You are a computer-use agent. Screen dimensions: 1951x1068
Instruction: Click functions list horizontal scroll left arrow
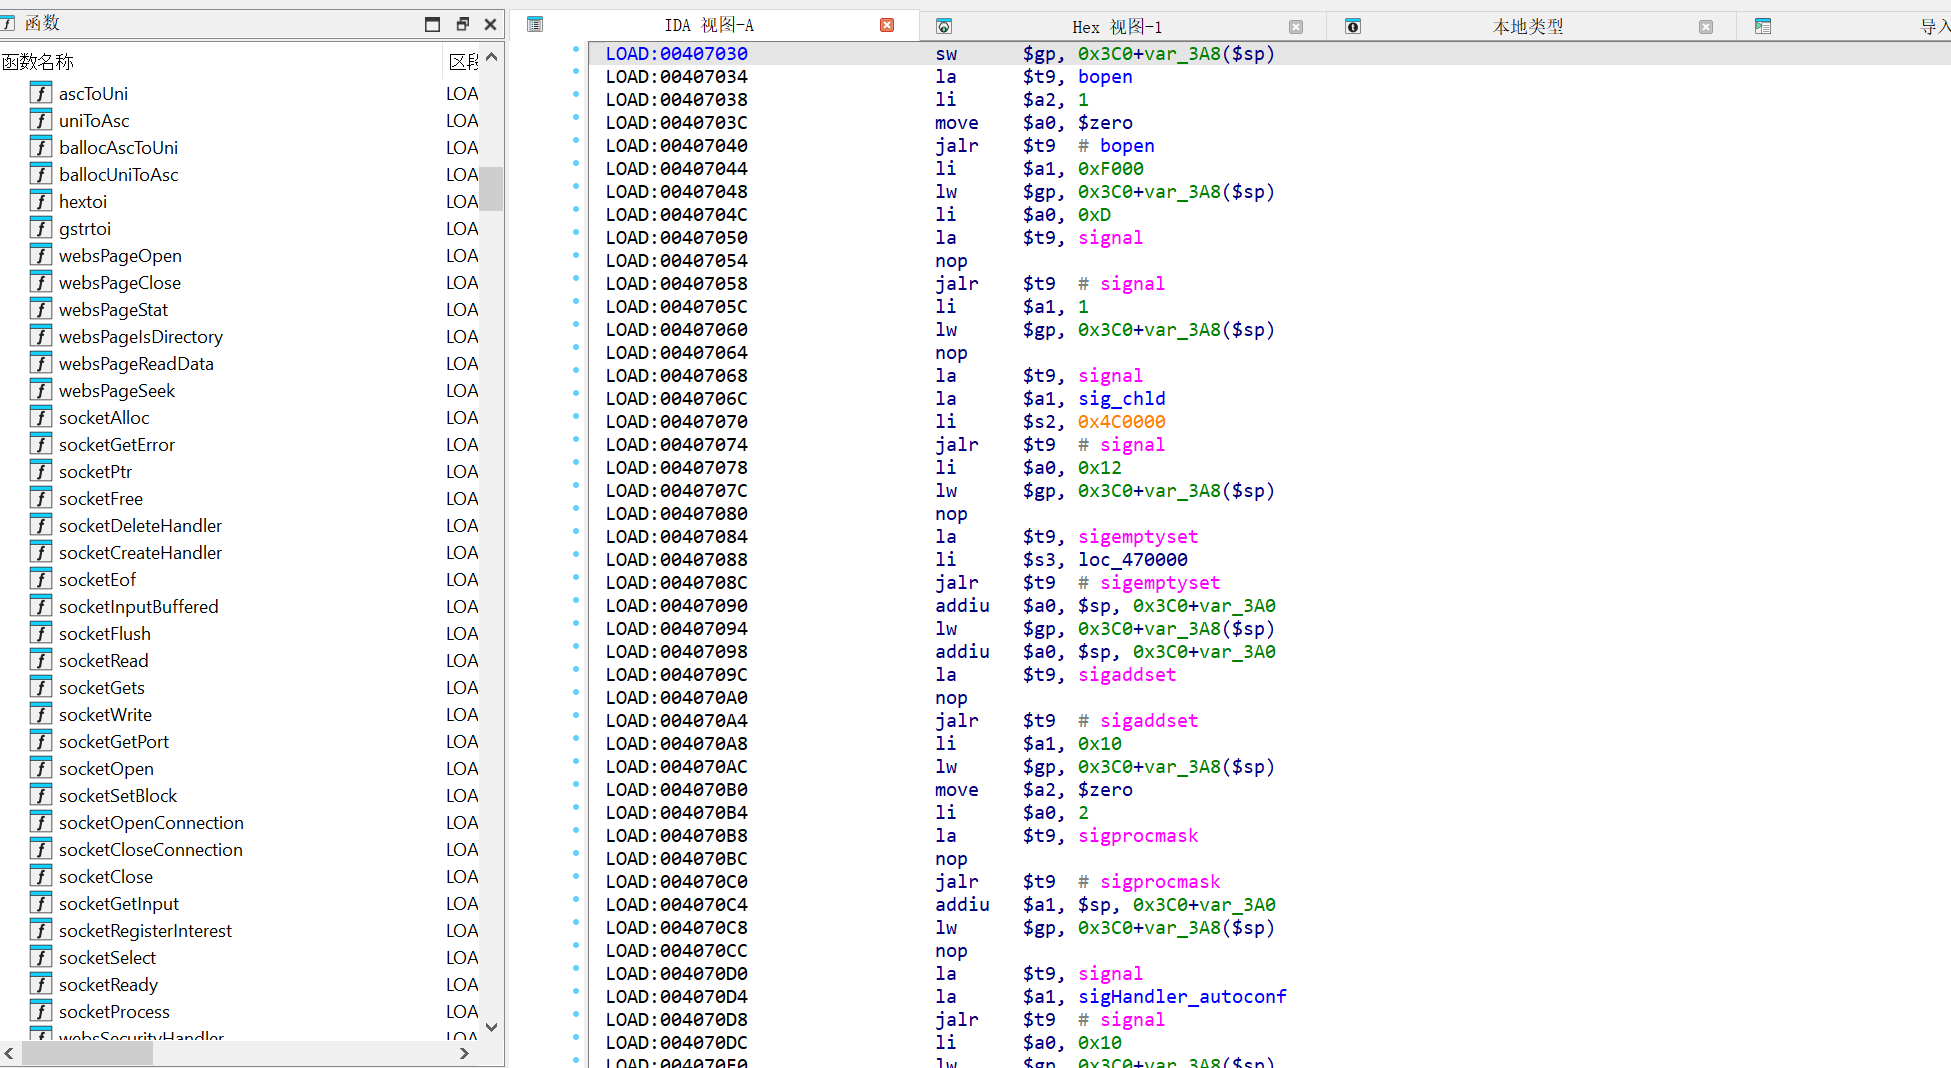pyautogui.click(x=9, y=1053)
